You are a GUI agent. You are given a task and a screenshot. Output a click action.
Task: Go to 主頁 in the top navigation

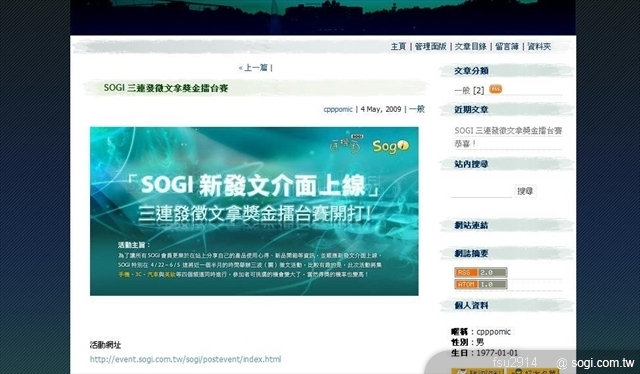click(x=398, y=47)
